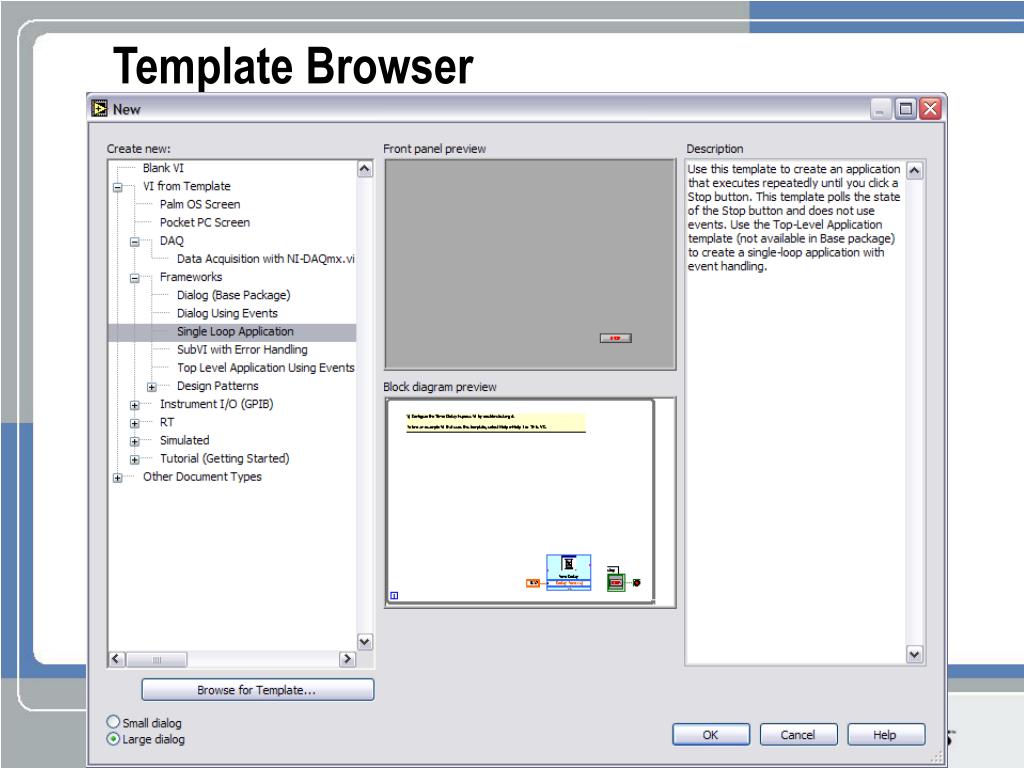Click the RT label
The width and height of the screenshot is (1024, 768).
click(167, 423)
